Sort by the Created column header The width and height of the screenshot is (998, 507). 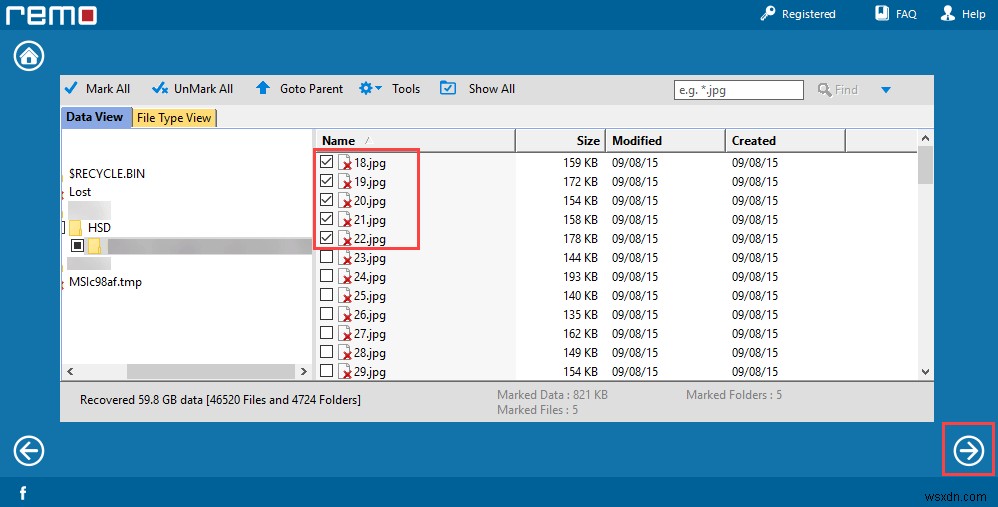point(785,141)
